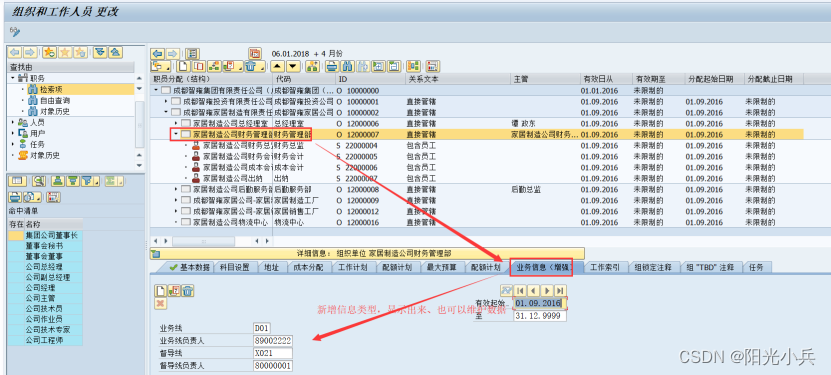The width and height of the screenshot is (831, 375).
Task: Click the 业务线负责人 field with 89002222
Action: click(x=273, y=341)
